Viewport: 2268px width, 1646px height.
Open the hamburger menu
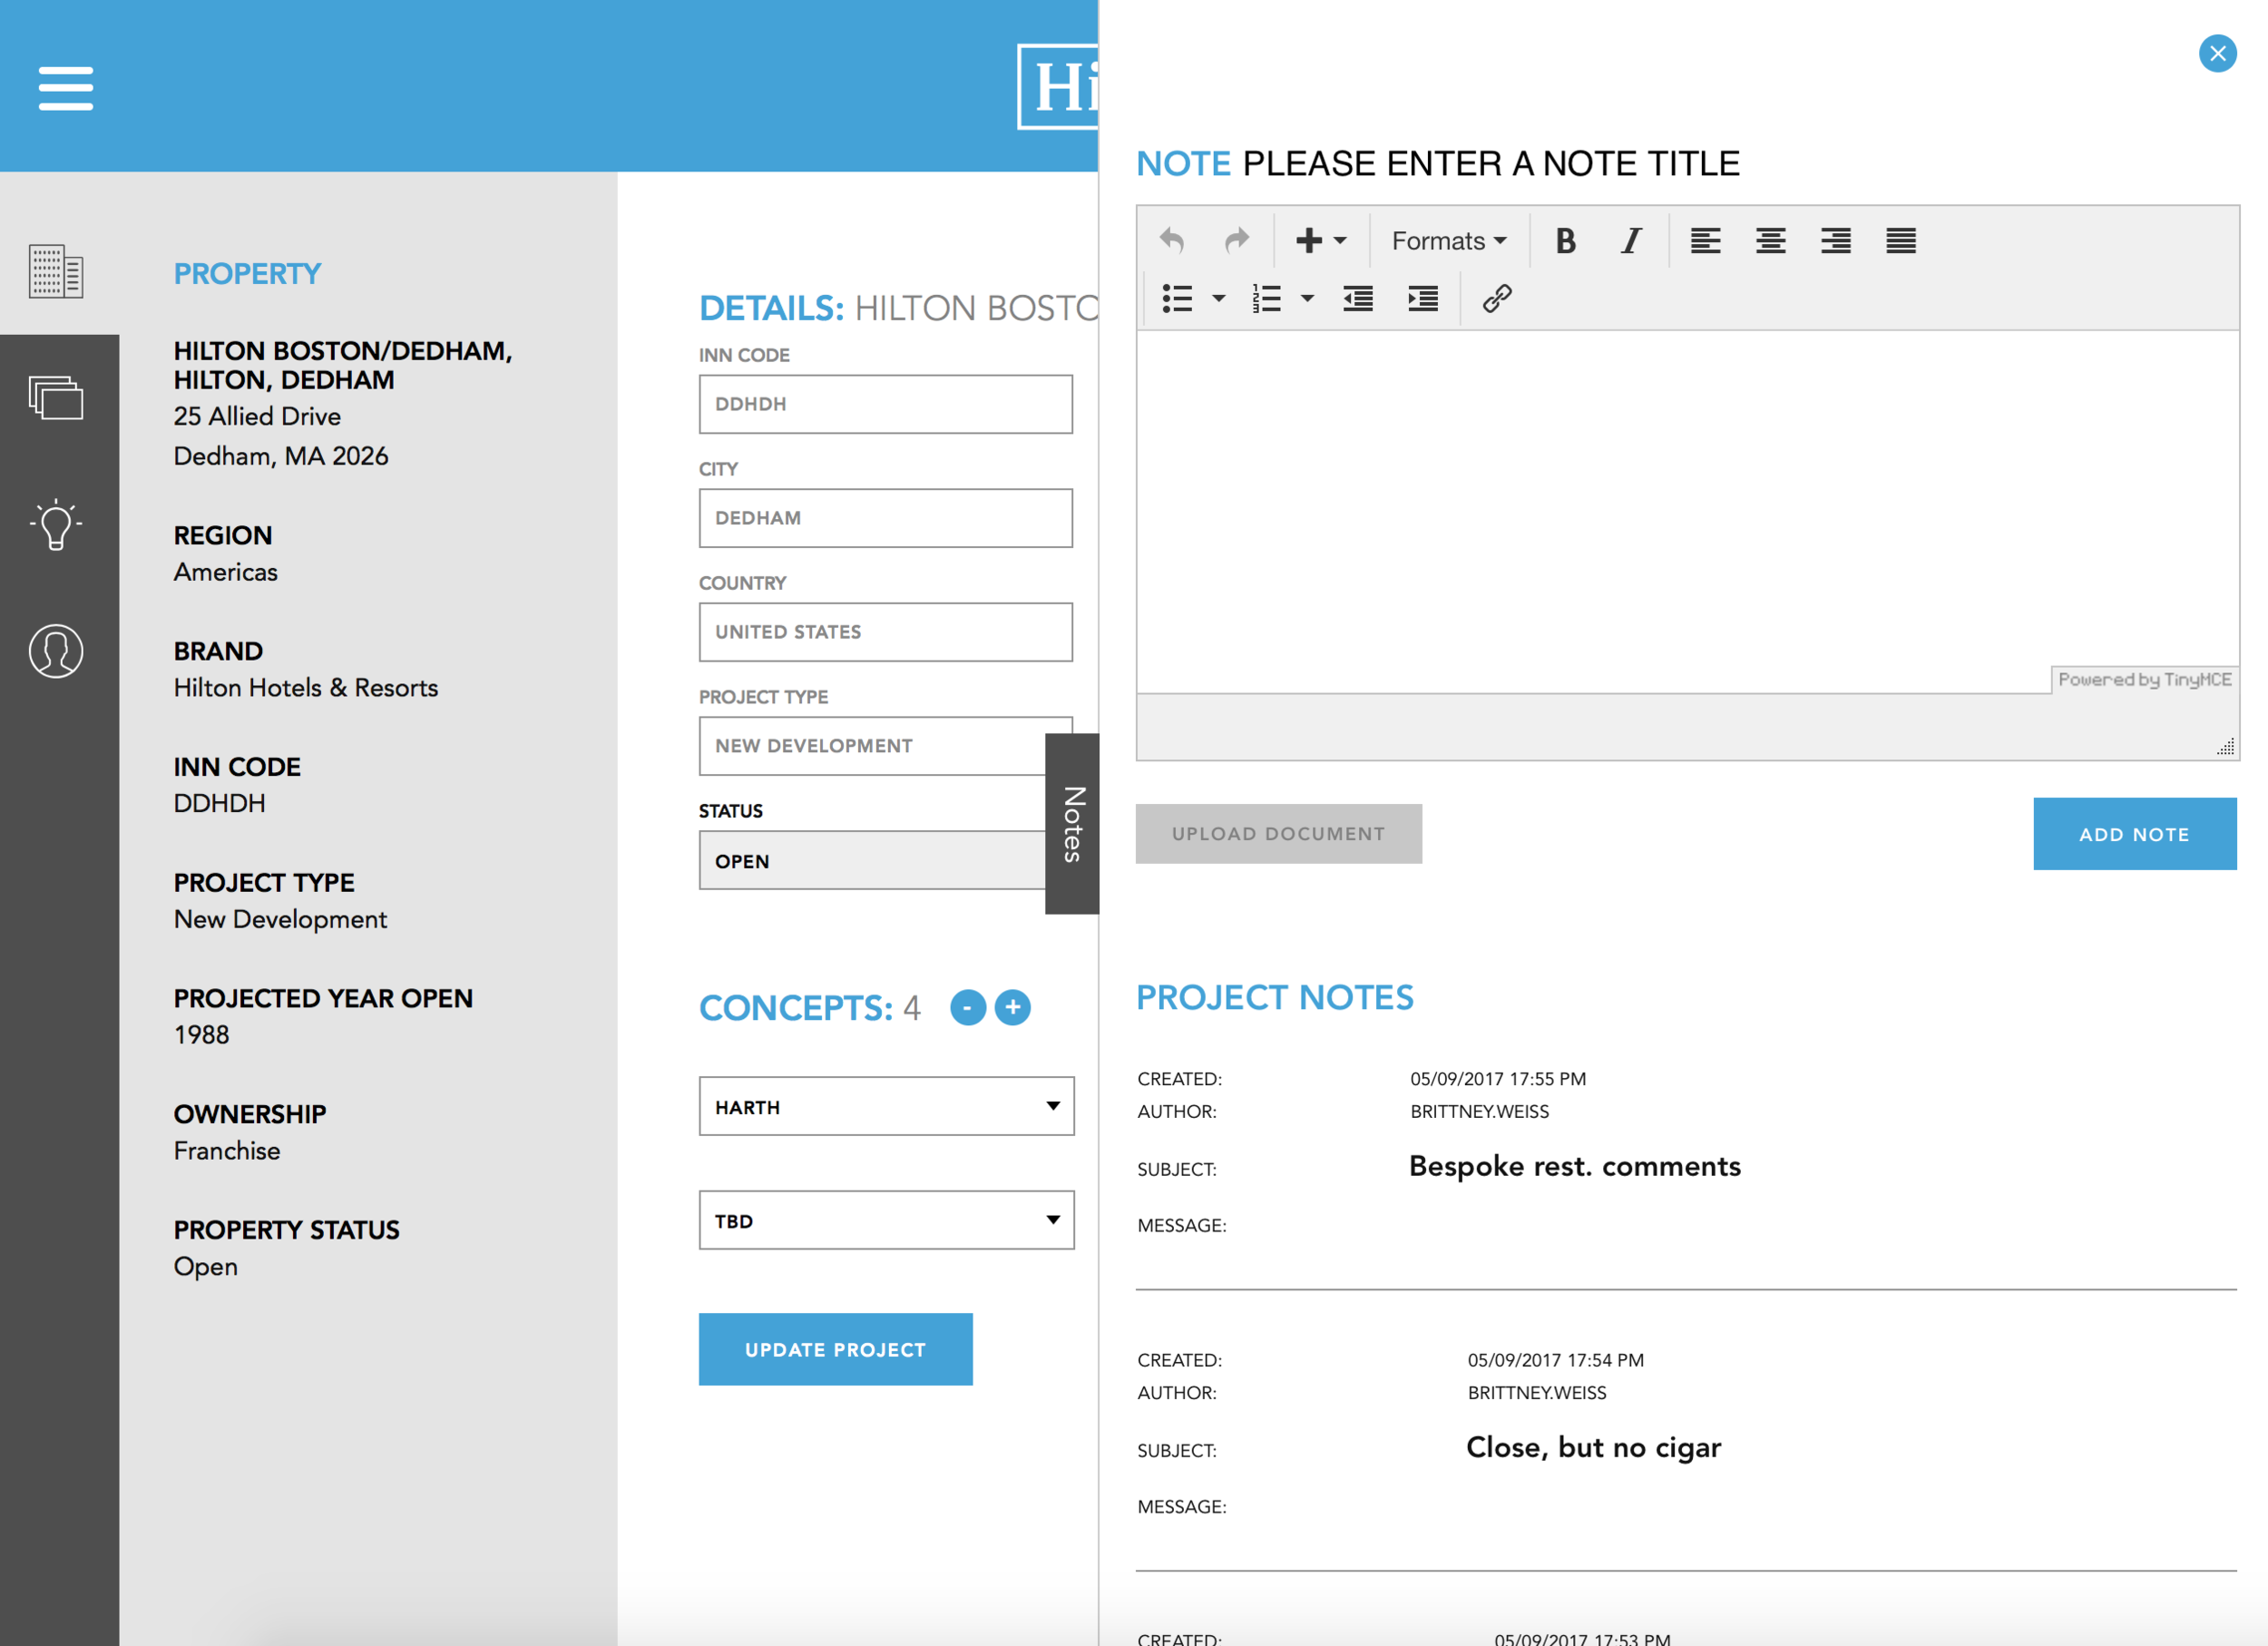tap(66, 88)
